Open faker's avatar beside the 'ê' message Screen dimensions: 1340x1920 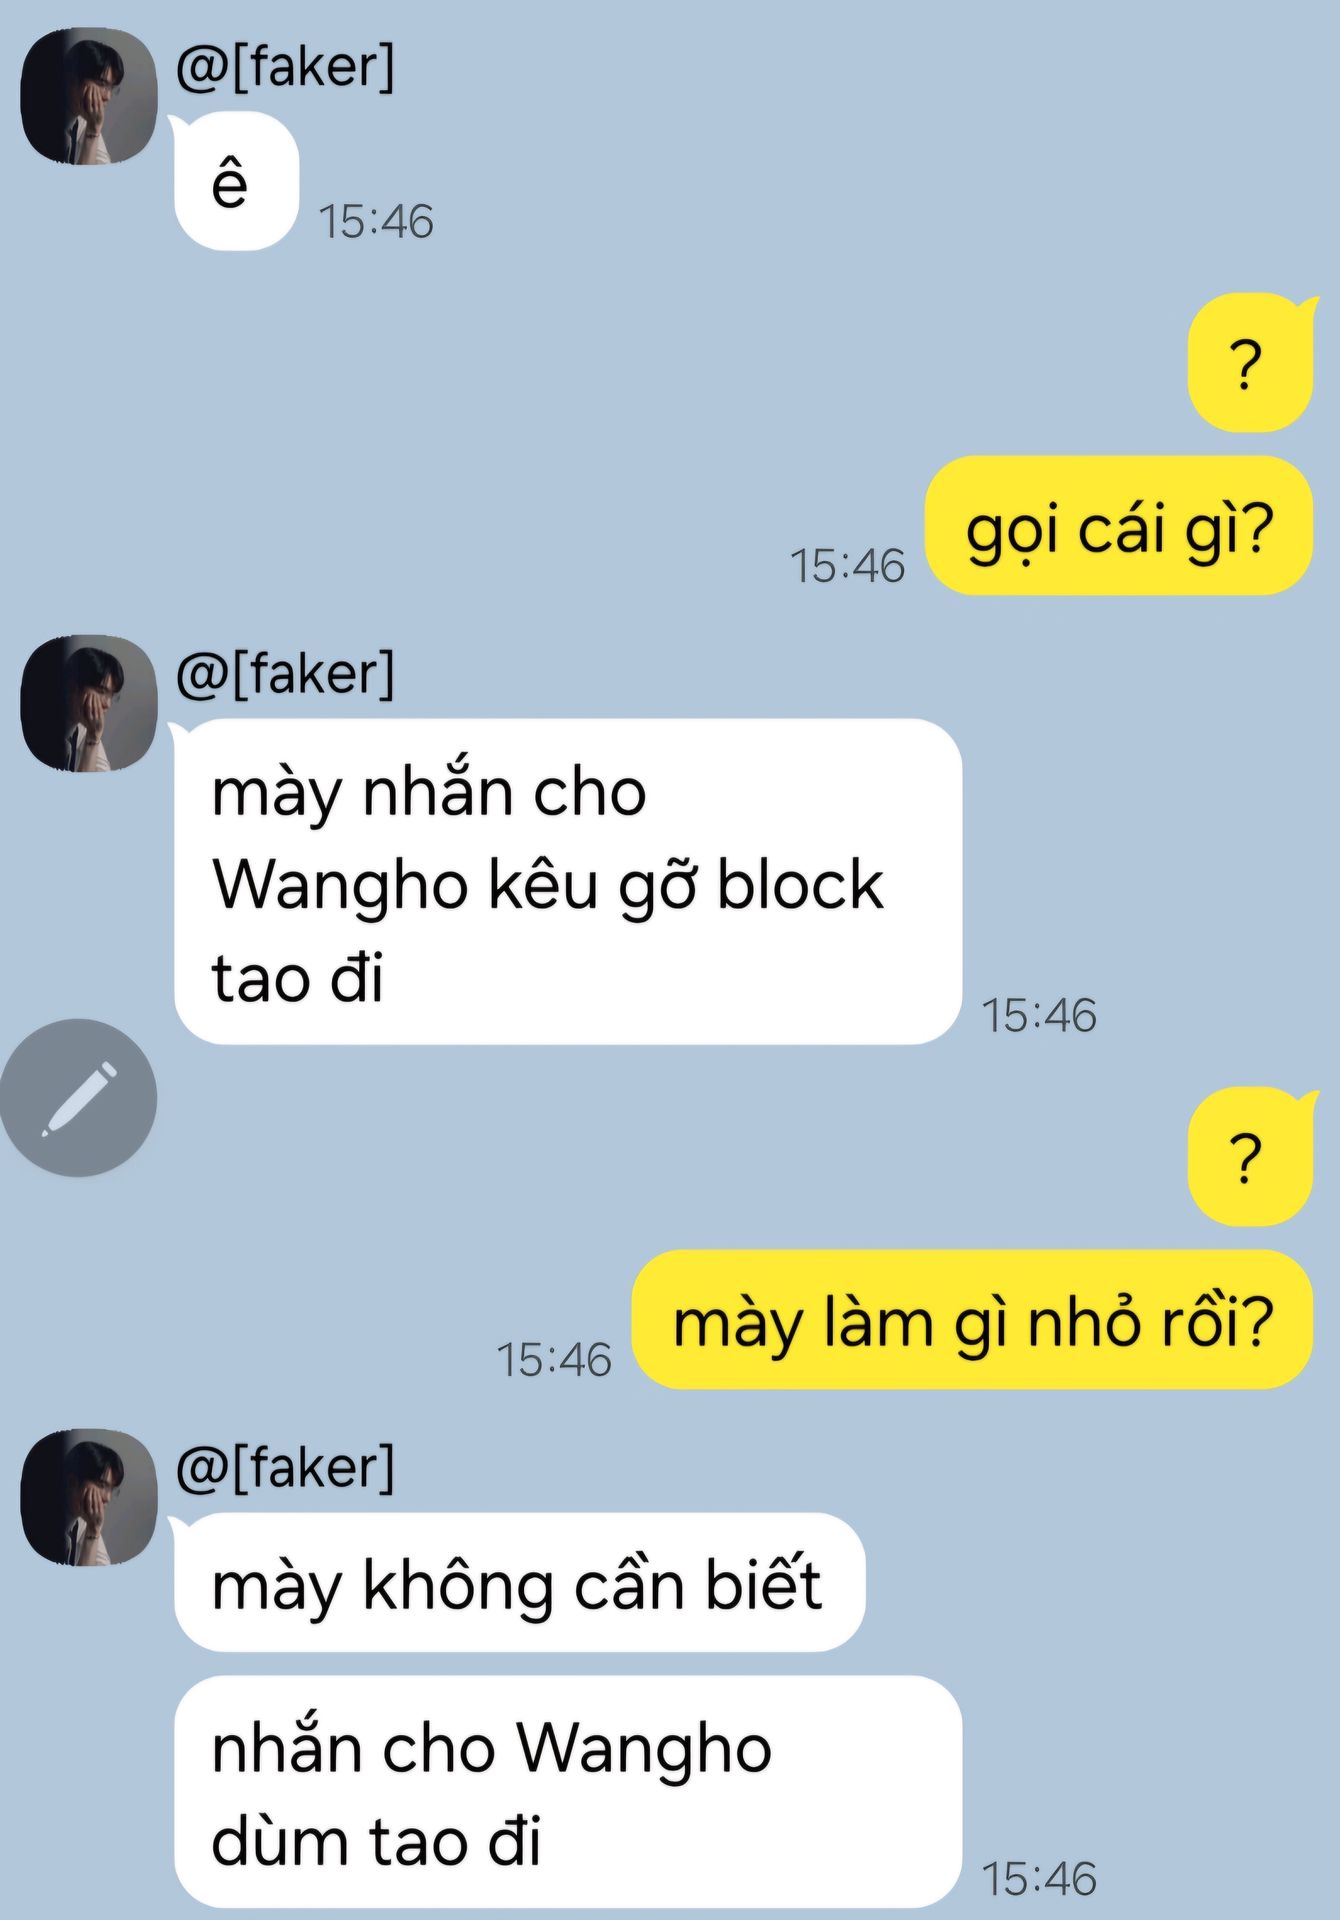89,96
